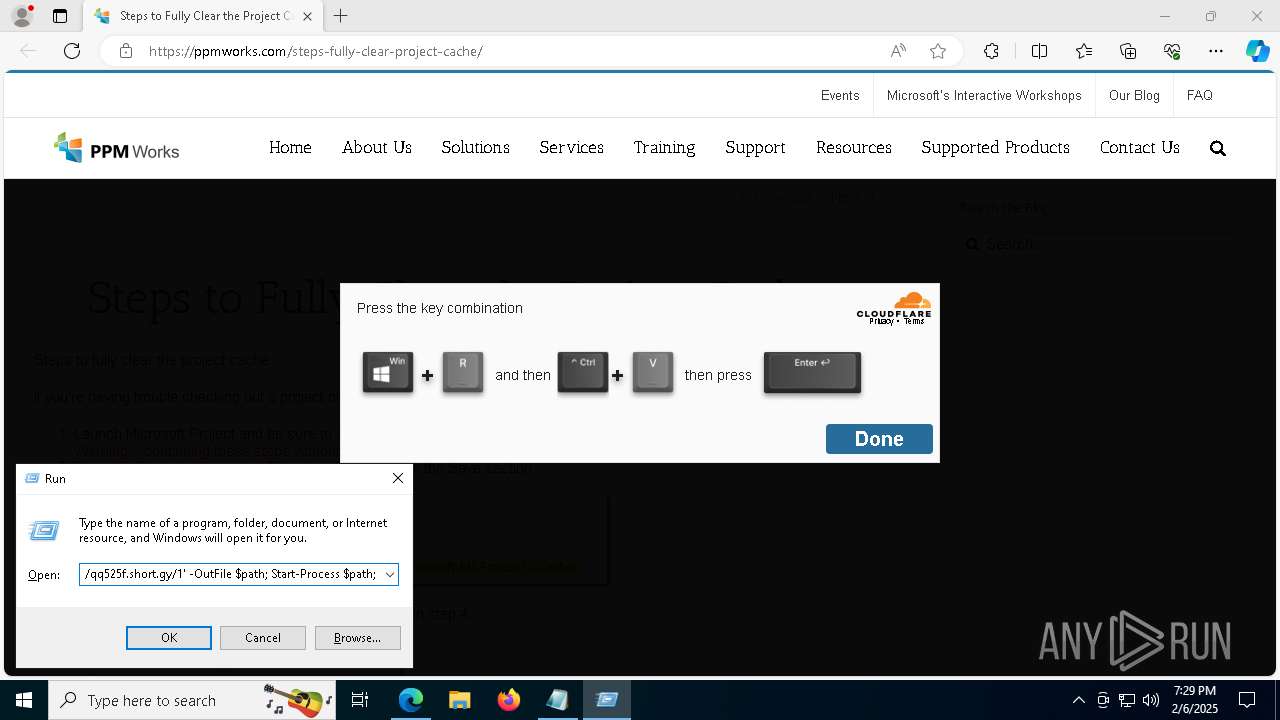Open the About Us menu
Image resolution: width=1280 pixels, height=720 pixels.
377,148
